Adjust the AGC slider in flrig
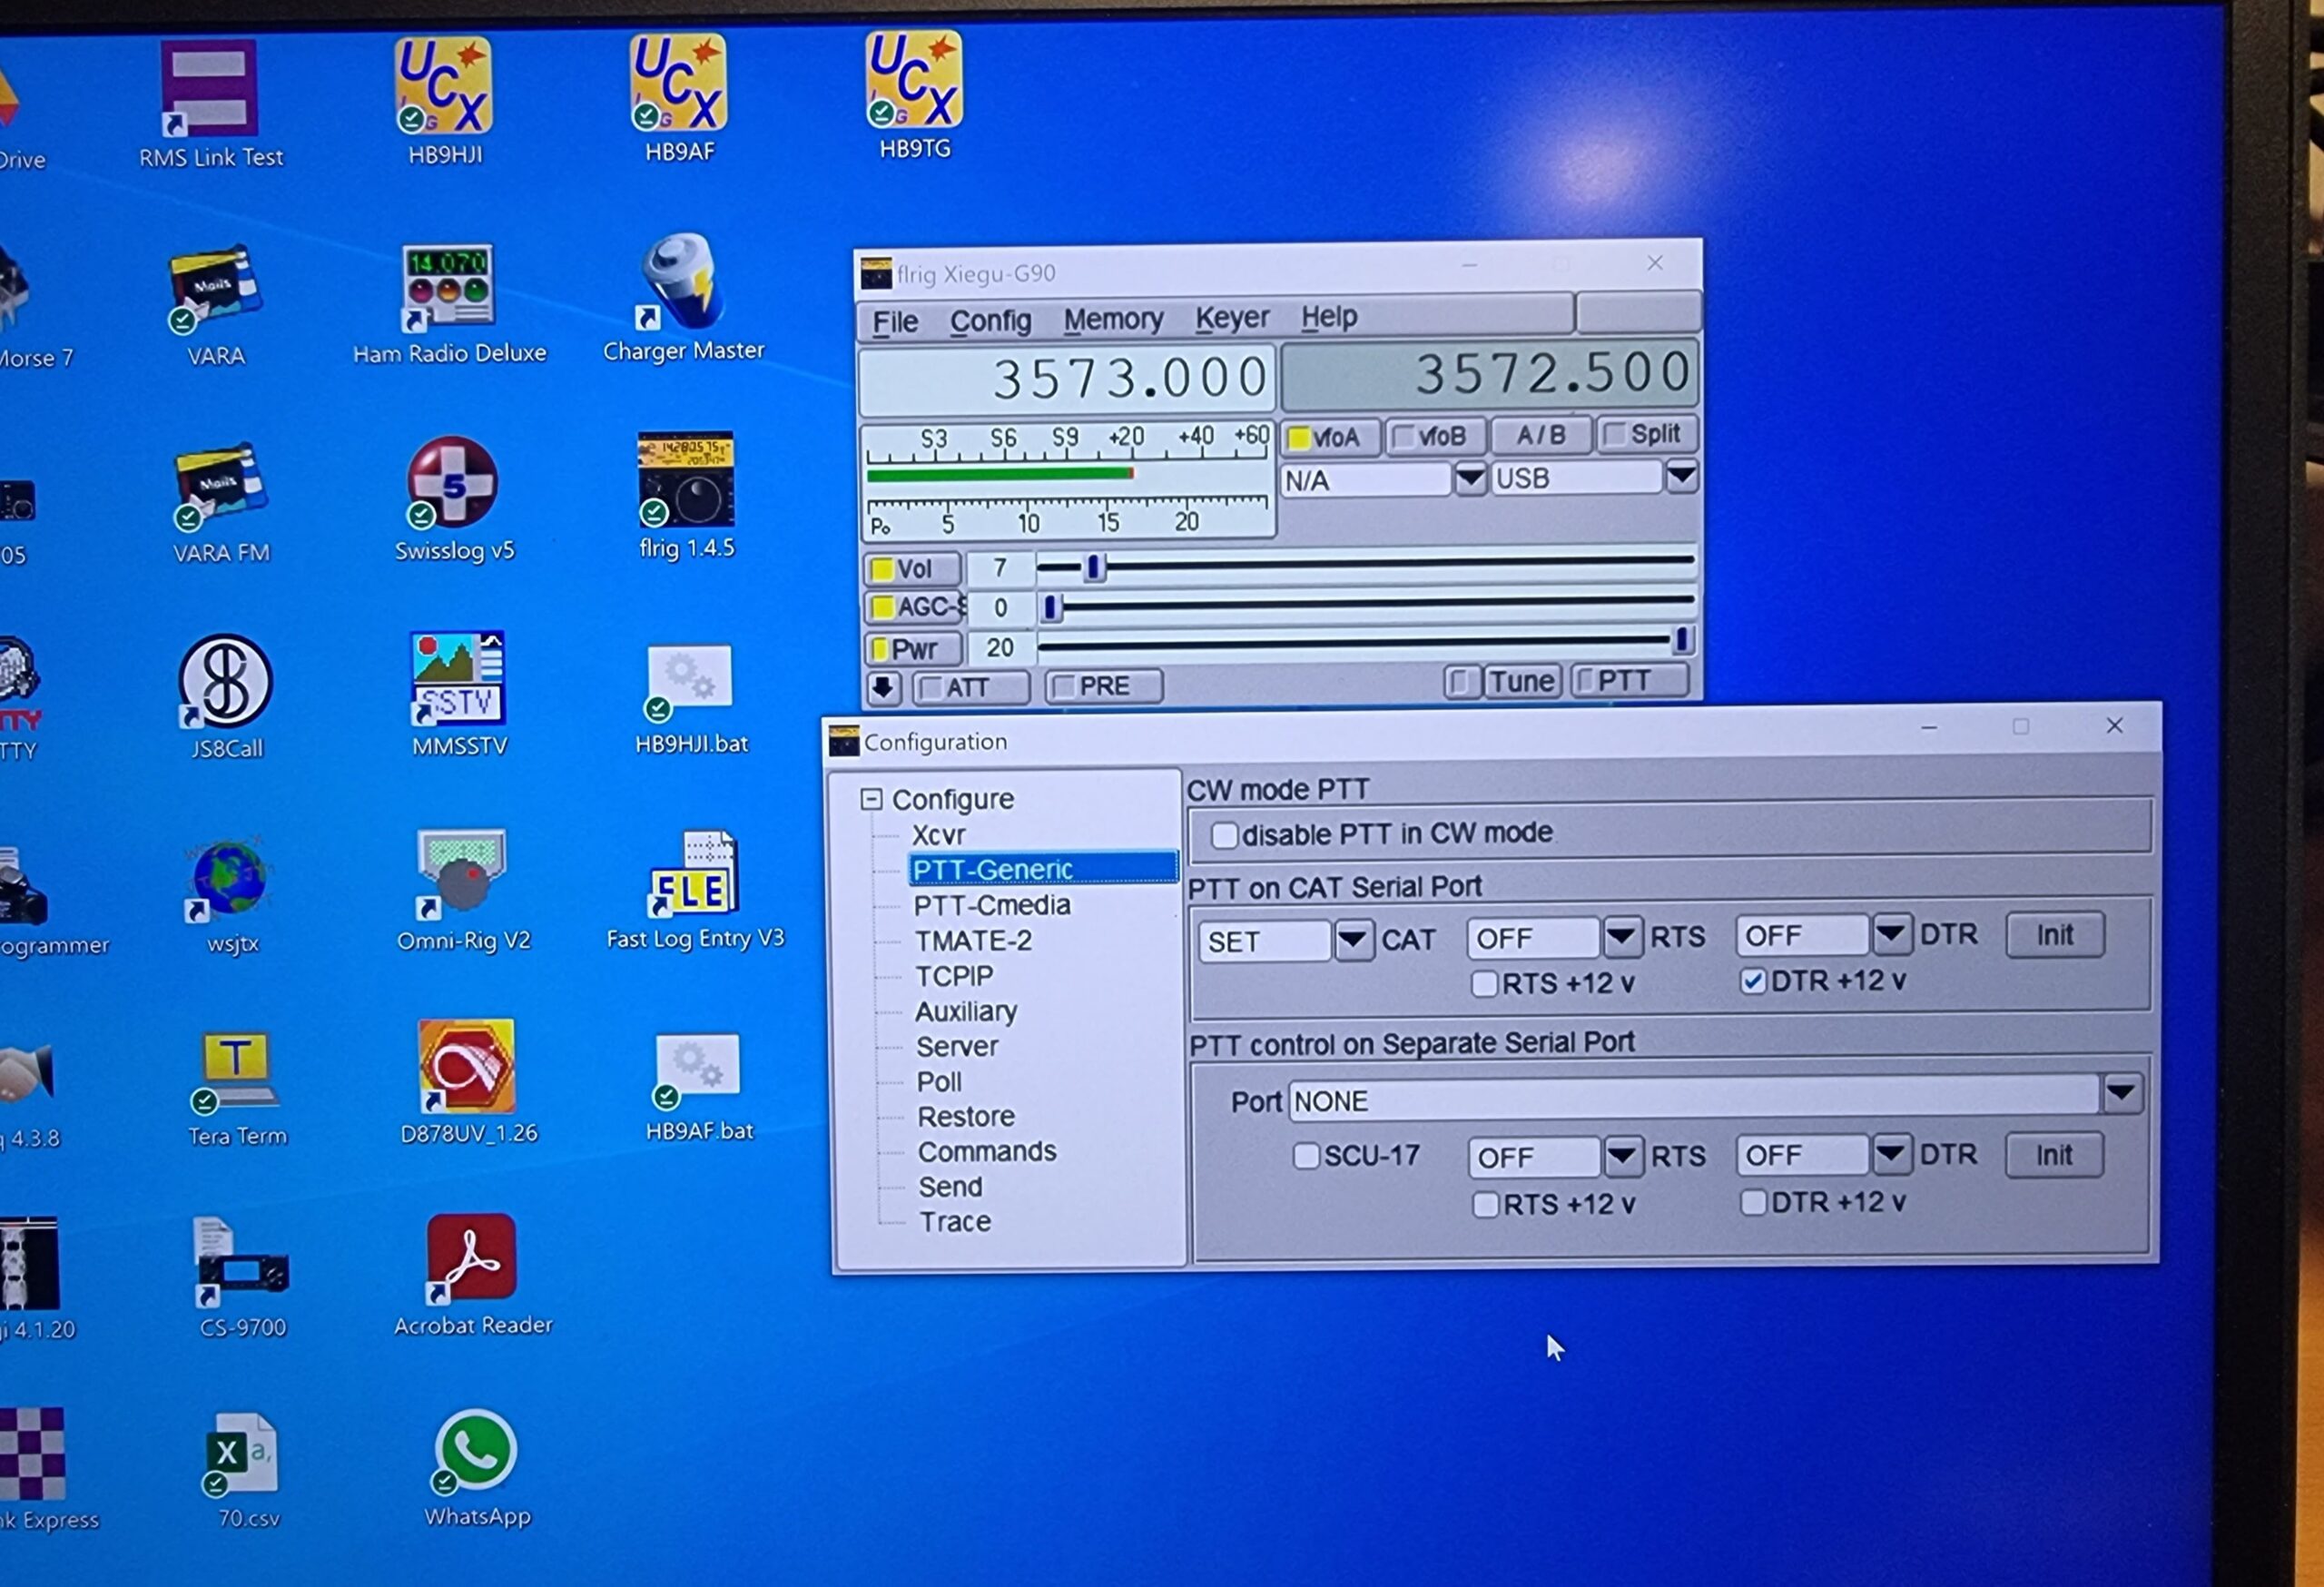2324x1587 pixels. (1365, 604)
